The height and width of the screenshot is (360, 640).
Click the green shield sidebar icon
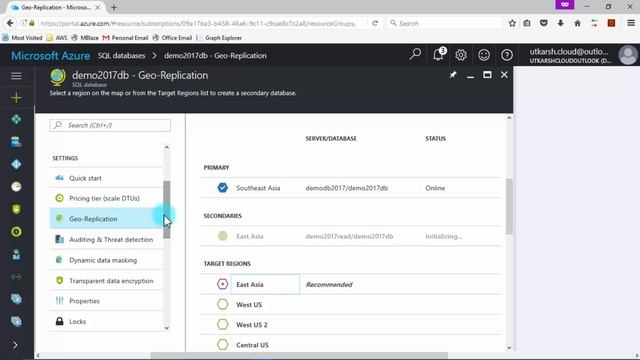coord(16,209)
